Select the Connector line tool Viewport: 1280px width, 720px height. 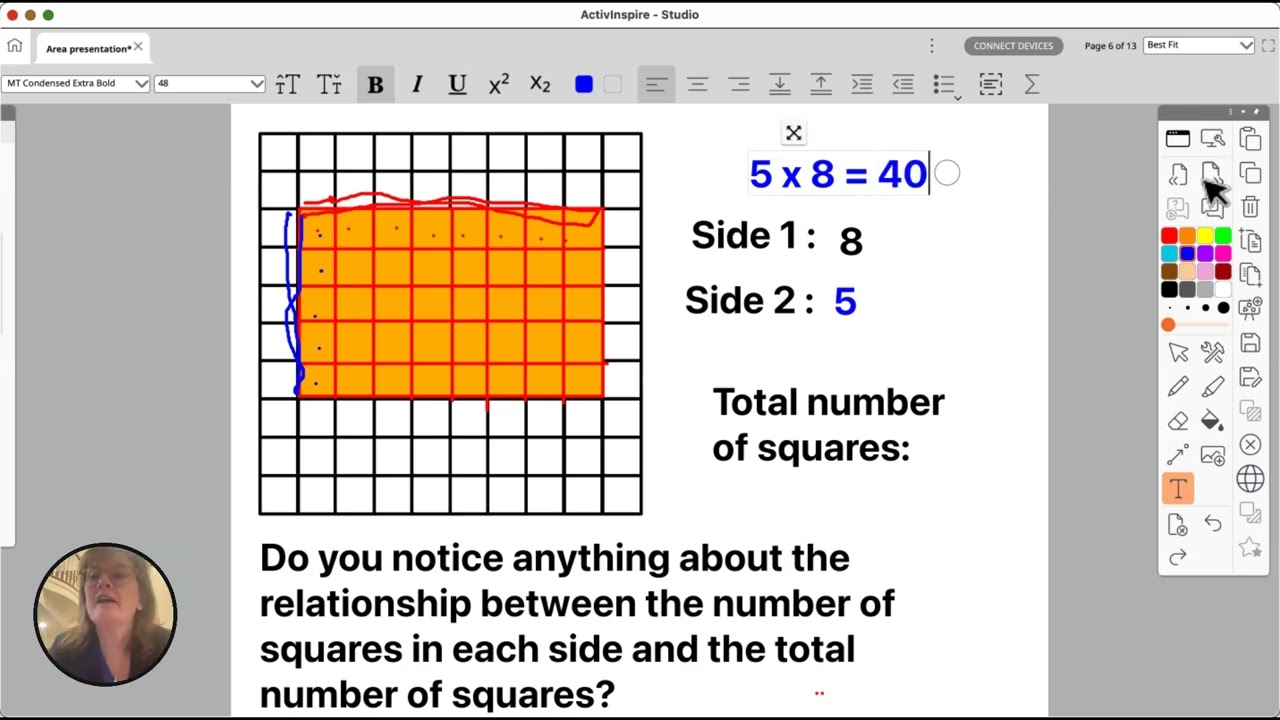pyautogui.click(x=1177, y=456)
